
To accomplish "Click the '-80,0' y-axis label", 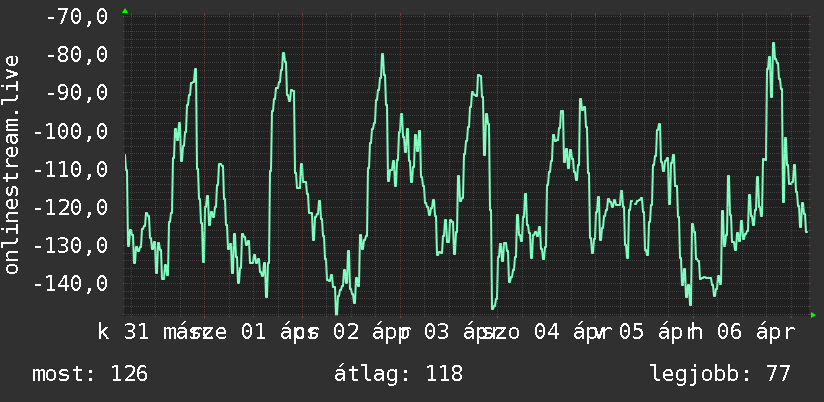I will pos(77,55).
